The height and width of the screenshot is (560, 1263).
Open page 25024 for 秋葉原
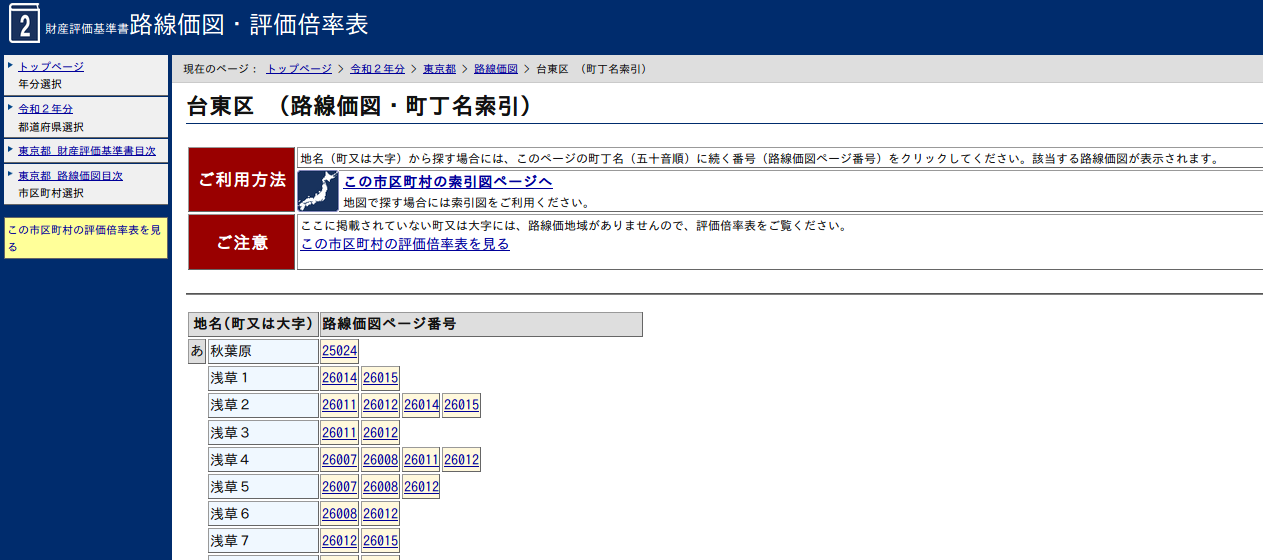pyautogui.click(x=339, y=351)
